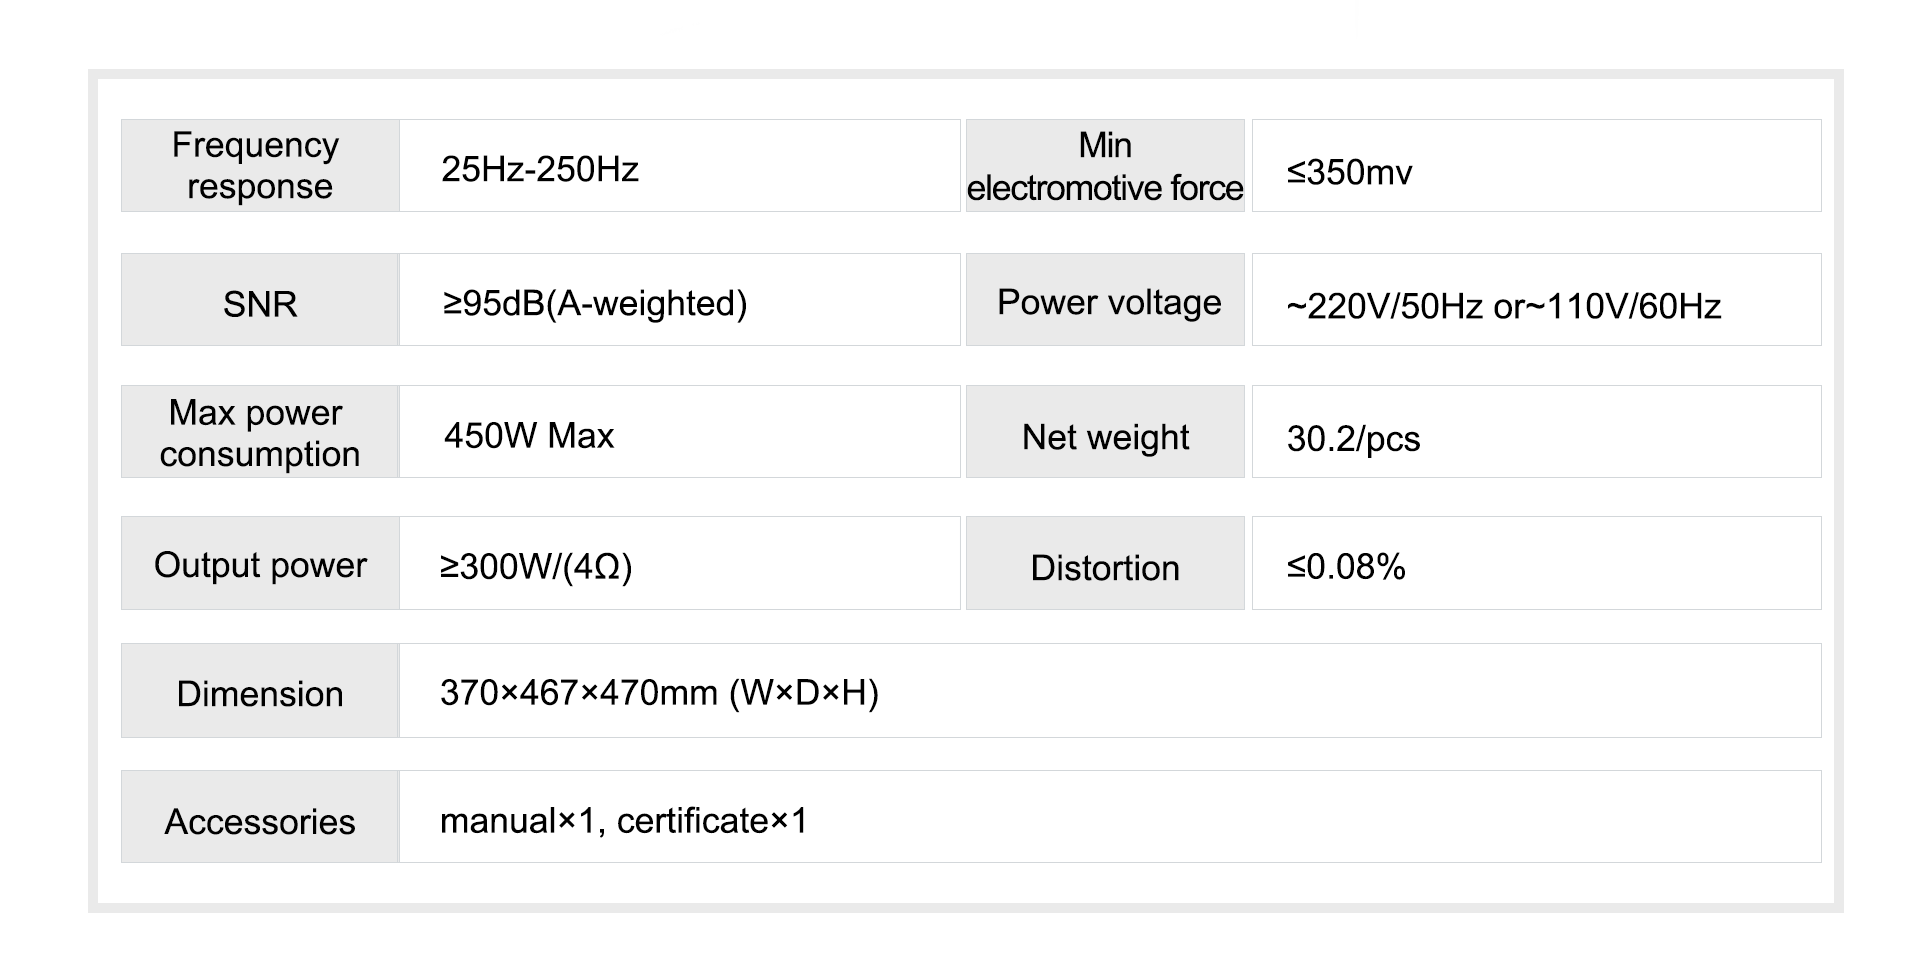Select the manual×1, certificate×1 text
Screen dimensions: 1920x972
point(623,820)
